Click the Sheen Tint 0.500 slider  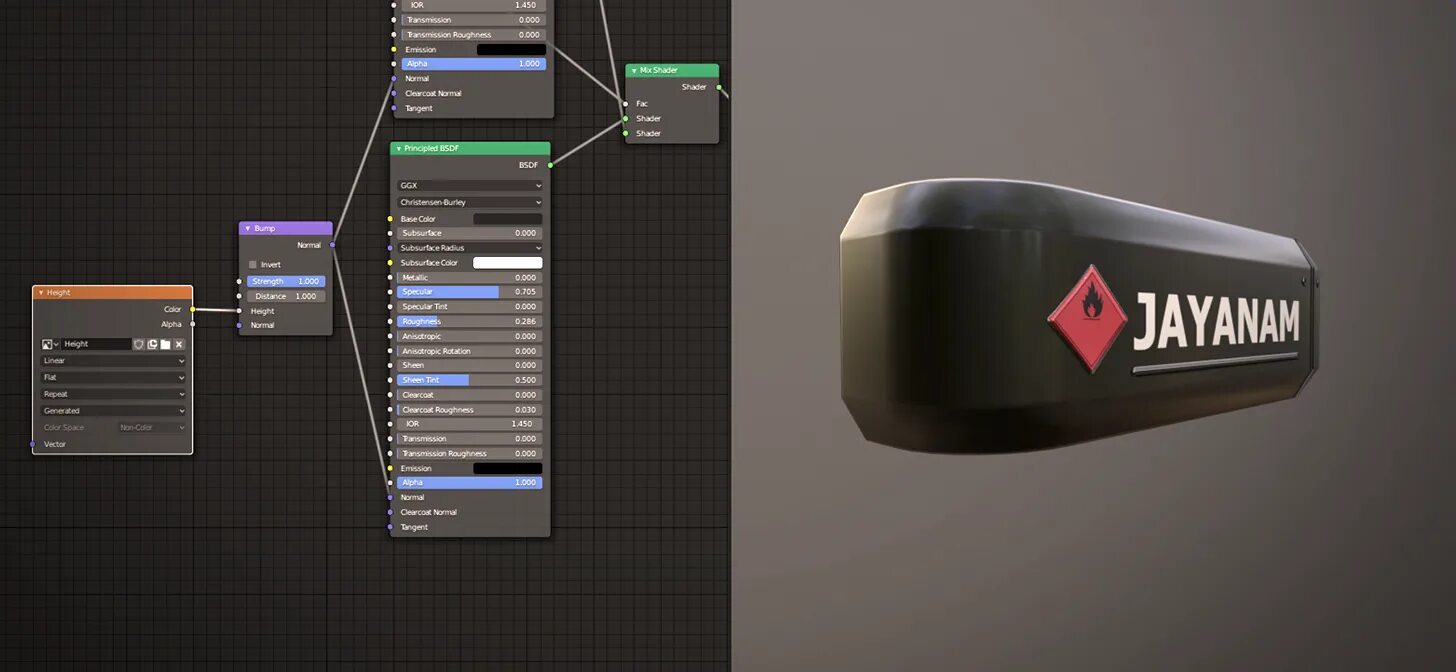coord(470,380)
